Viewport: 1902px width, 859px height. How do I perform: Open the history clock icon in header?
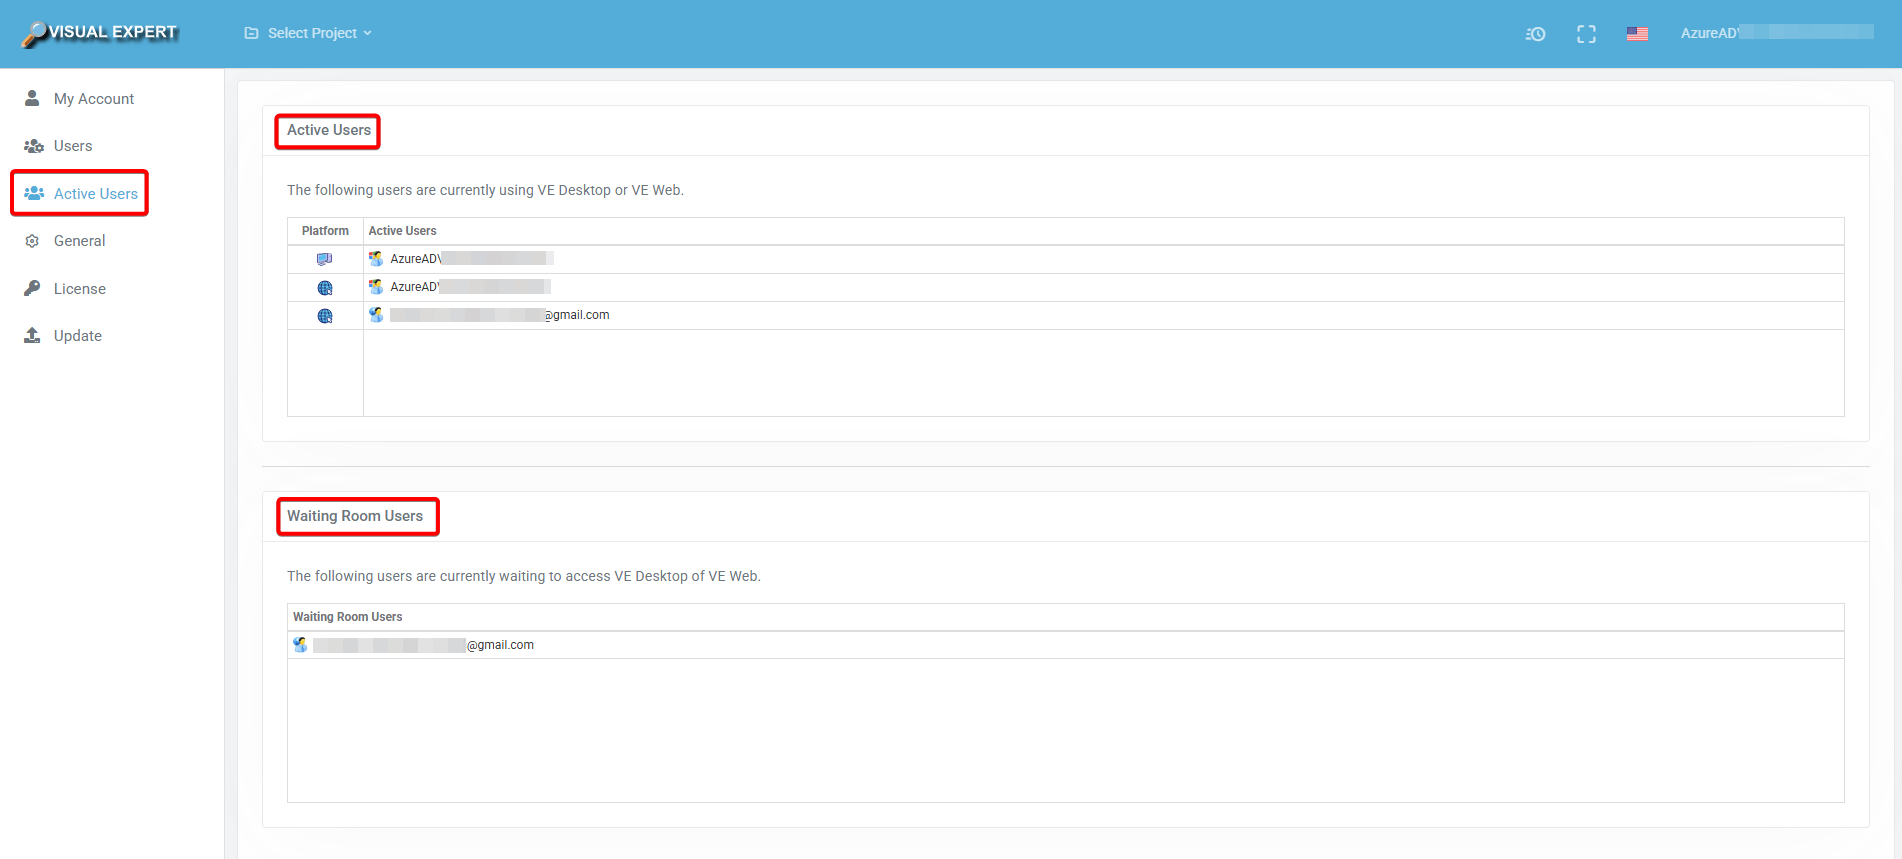point(1536,34)
